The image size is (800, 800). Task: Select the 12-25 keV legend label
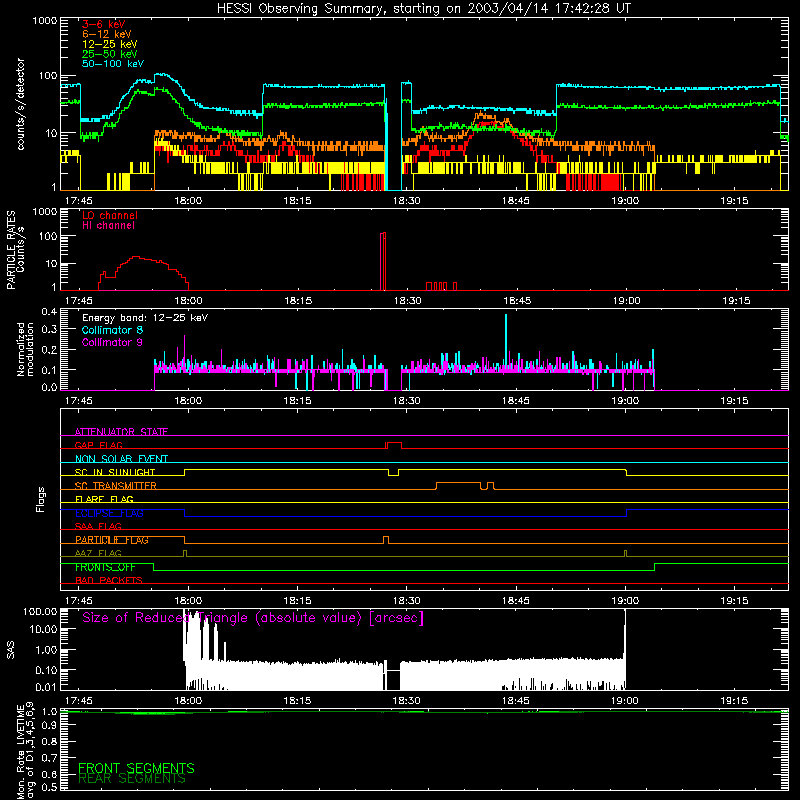point(110,44)
